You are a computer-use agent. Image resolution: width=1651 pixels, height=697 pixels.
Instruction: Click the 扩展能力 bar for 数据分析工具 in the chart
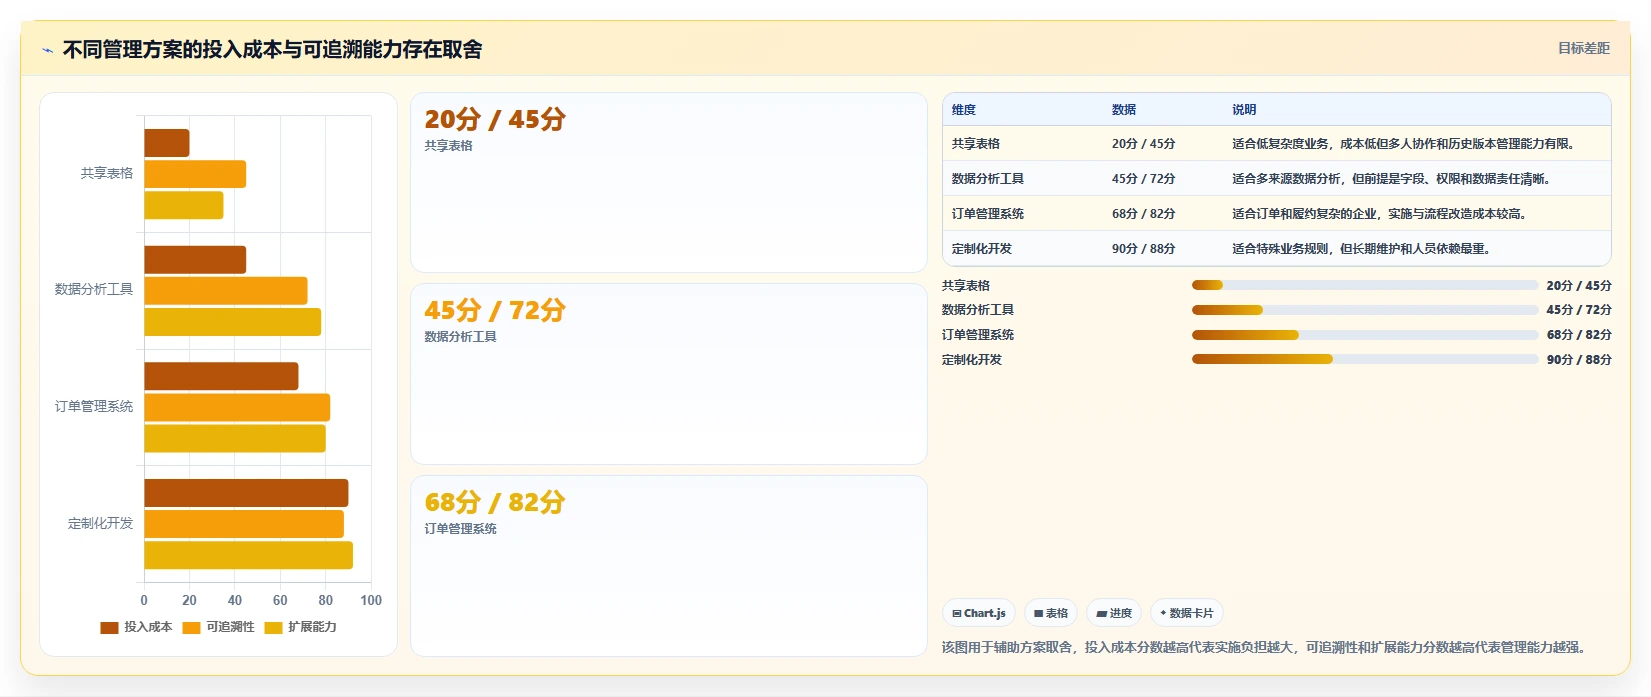(233, 322)
